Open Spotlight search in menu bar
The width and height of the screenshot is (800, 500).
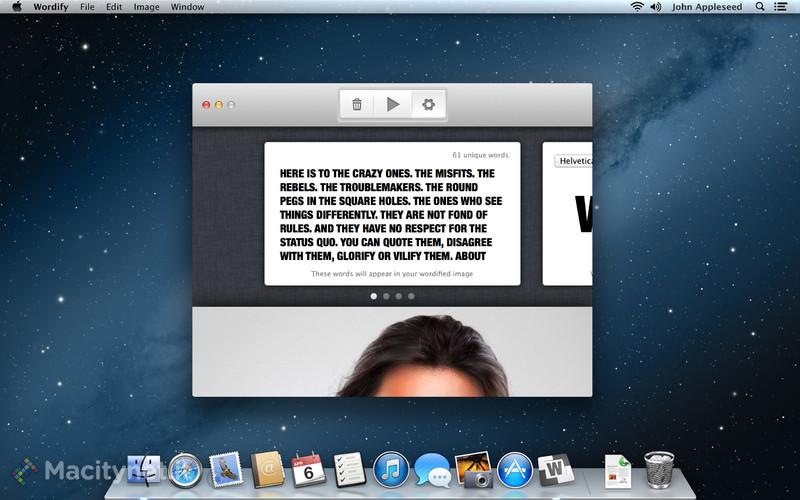click(x=760, y=7)
